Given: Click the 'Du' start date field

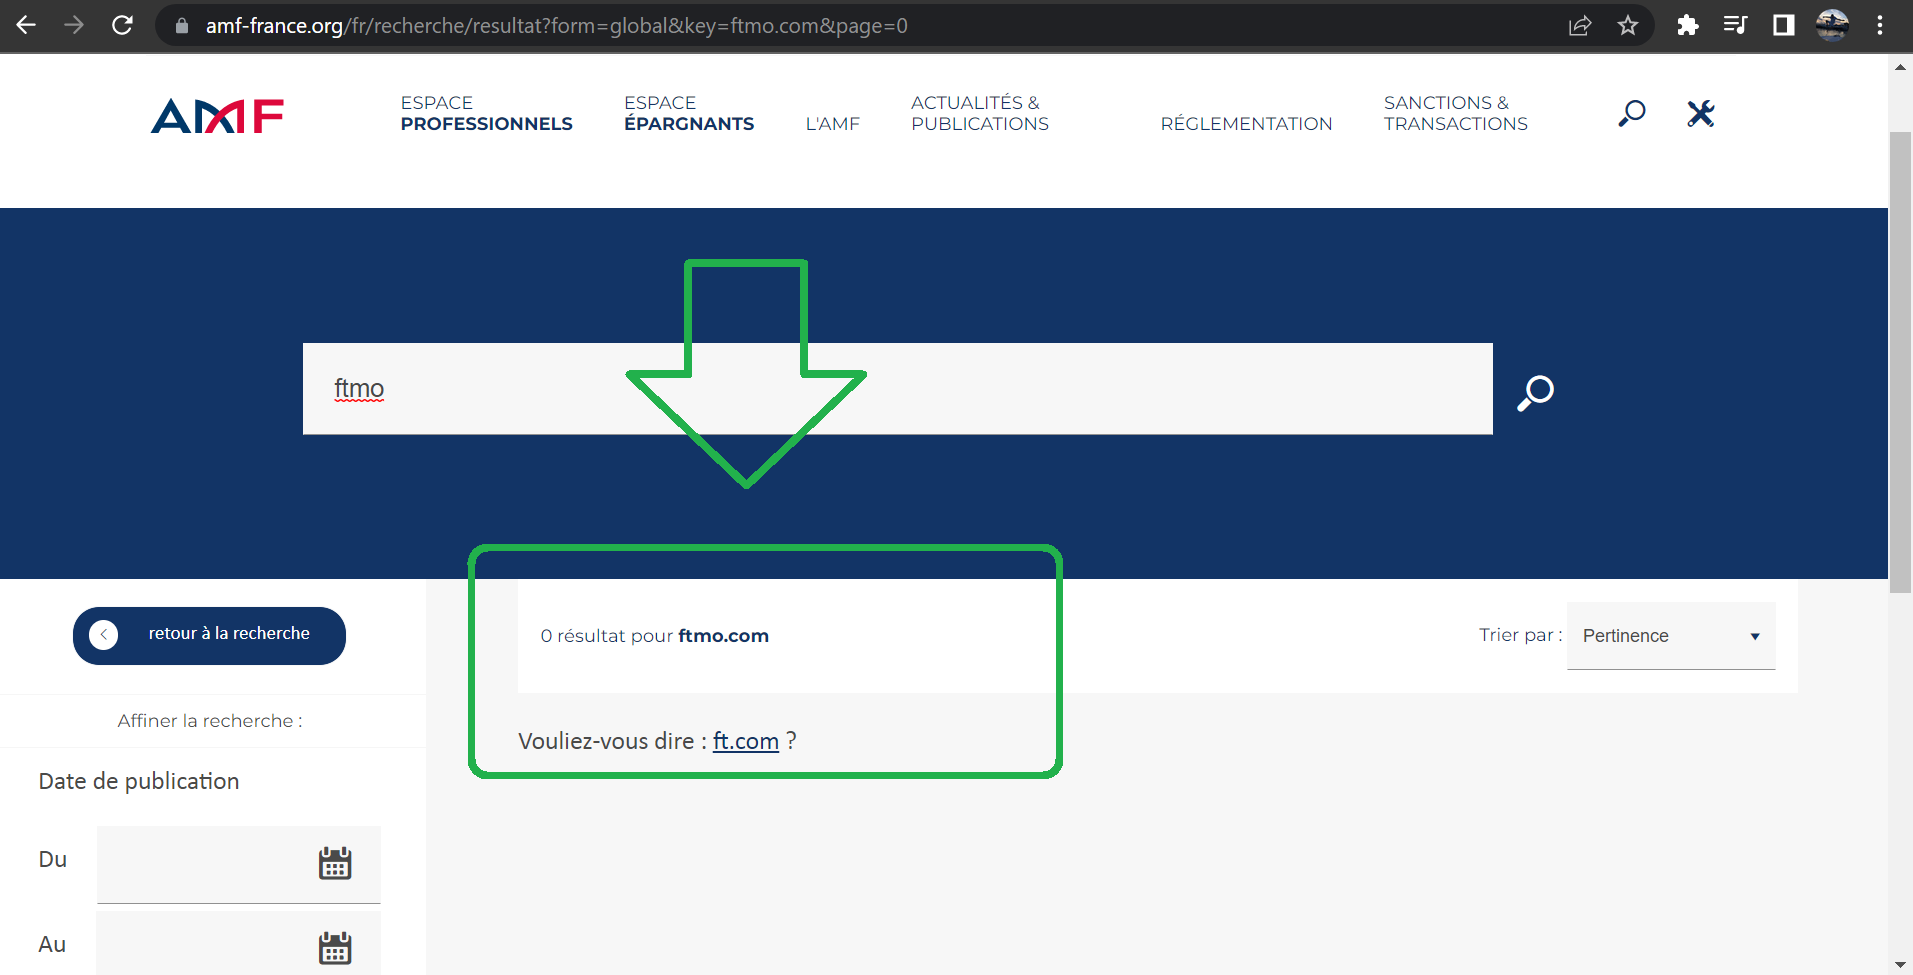Looking at the screenshot, I should coord(239,864).
